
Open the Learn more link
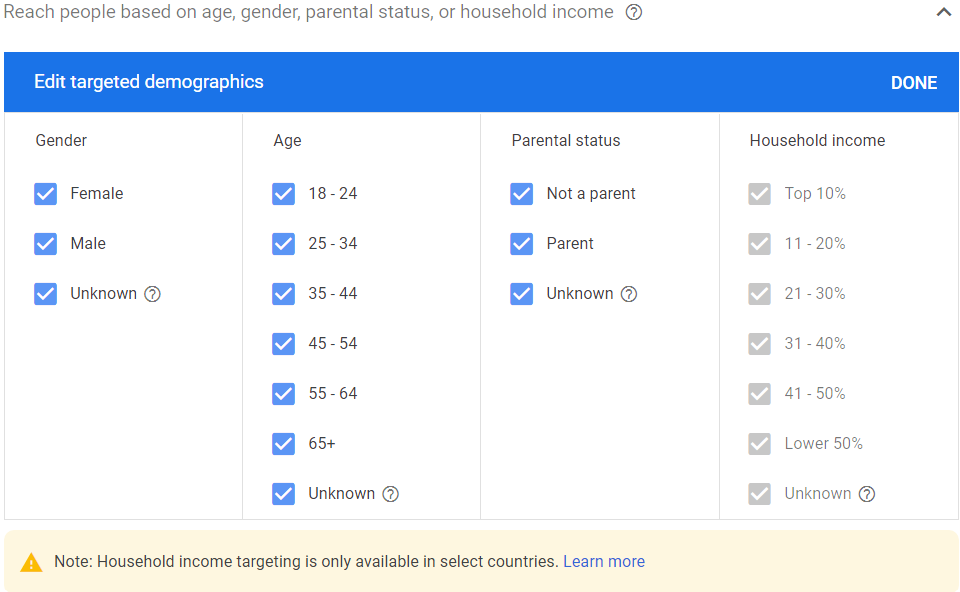click(x=603, y=561)
